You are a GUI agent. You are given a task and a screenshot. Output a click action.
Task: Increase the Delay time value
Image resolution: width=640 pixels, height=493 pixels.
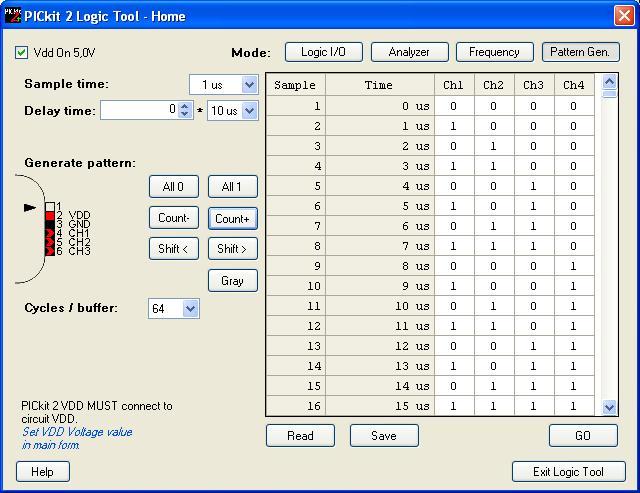coord(185,106)
